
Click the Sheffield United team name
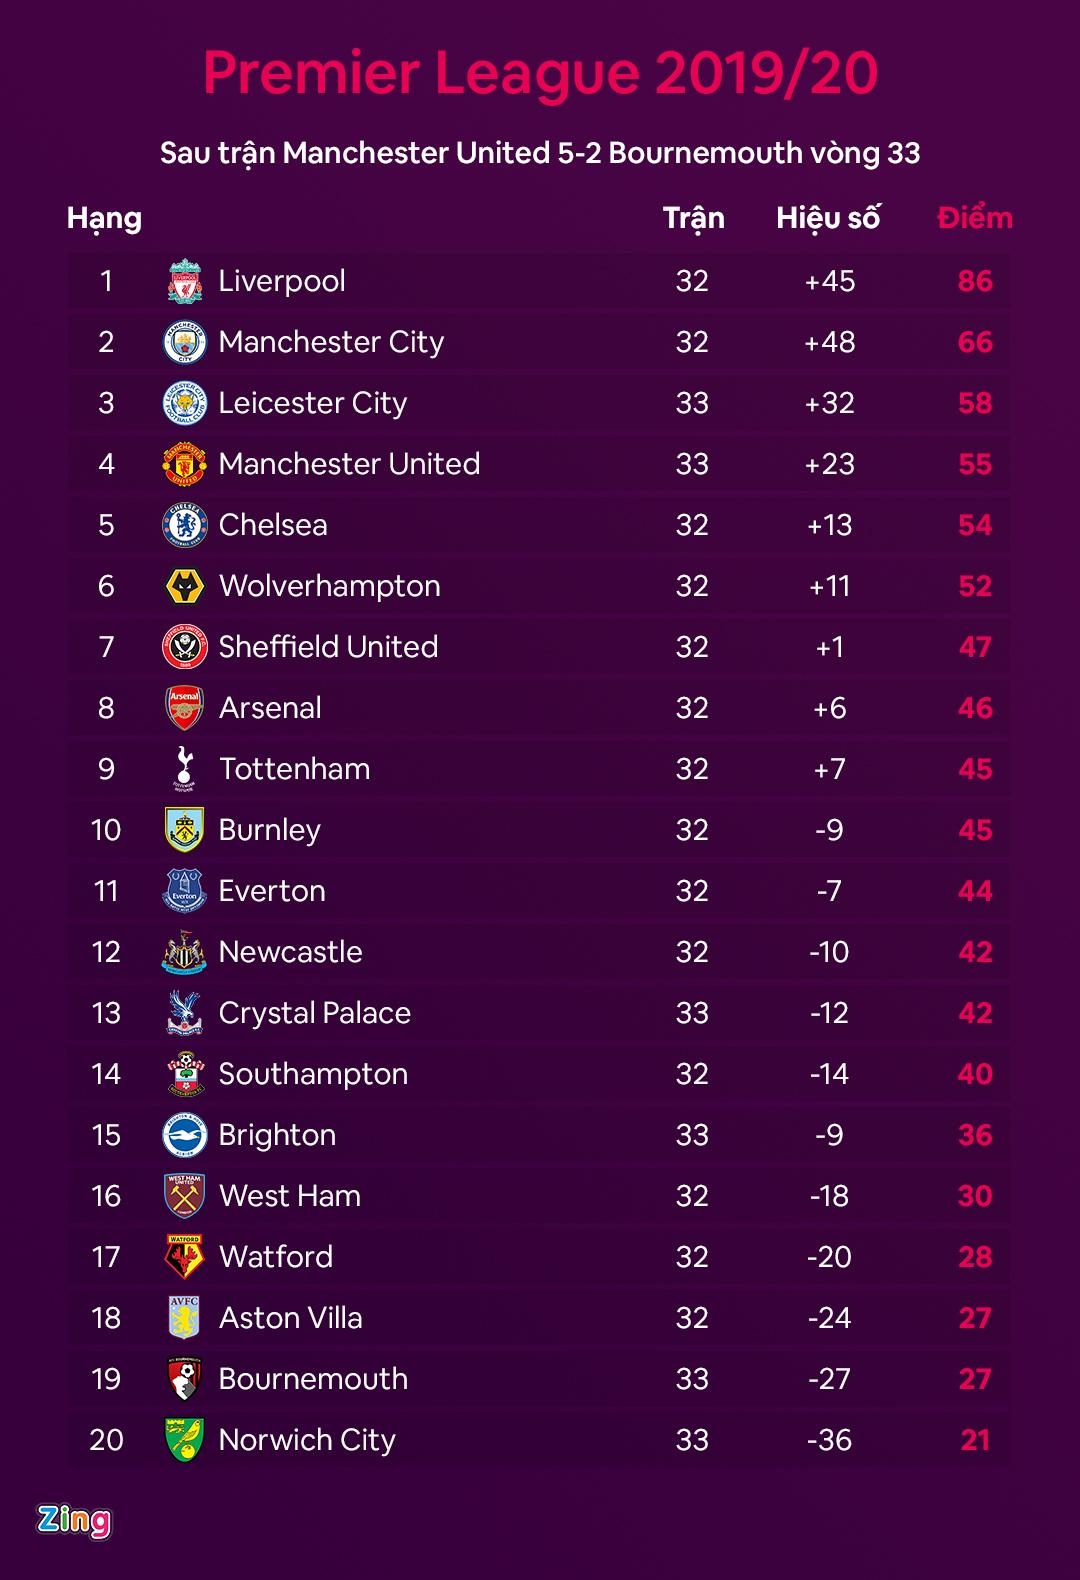point(328,647)
